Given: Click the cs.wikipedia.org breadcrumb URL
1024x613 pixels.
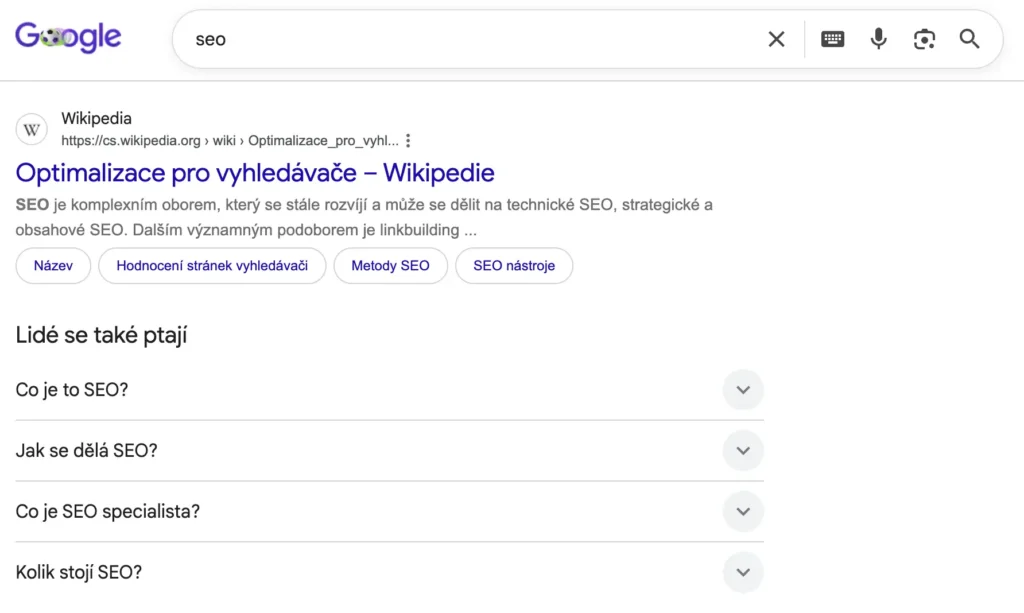Looking at the screenshot, I should click(x=230, y=140).
